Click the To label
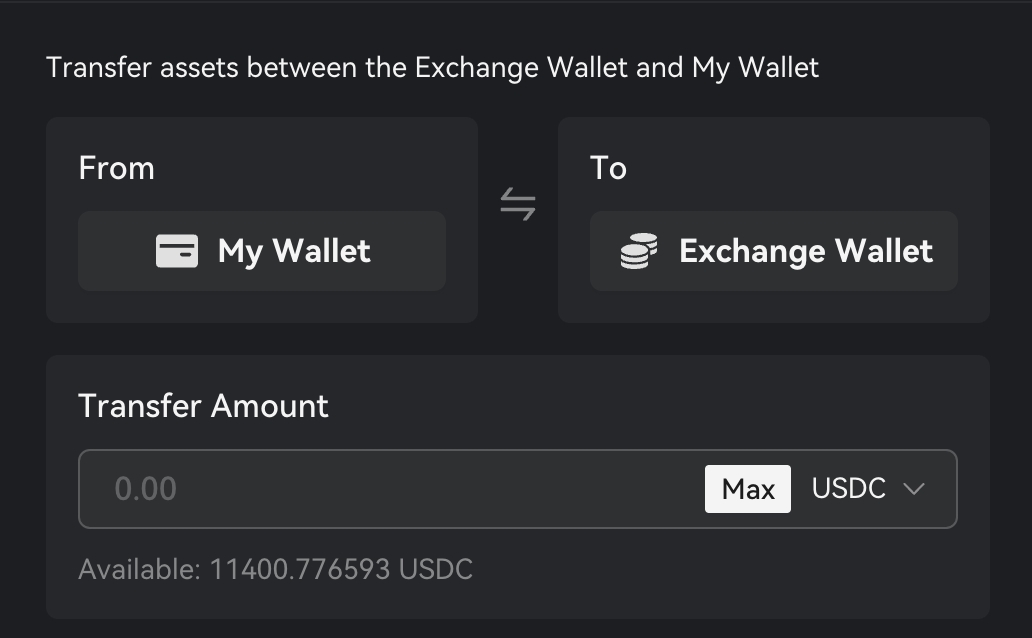The width and height of the screenshot is (1032, 638). pyautogui.click(x=608, y=168)
